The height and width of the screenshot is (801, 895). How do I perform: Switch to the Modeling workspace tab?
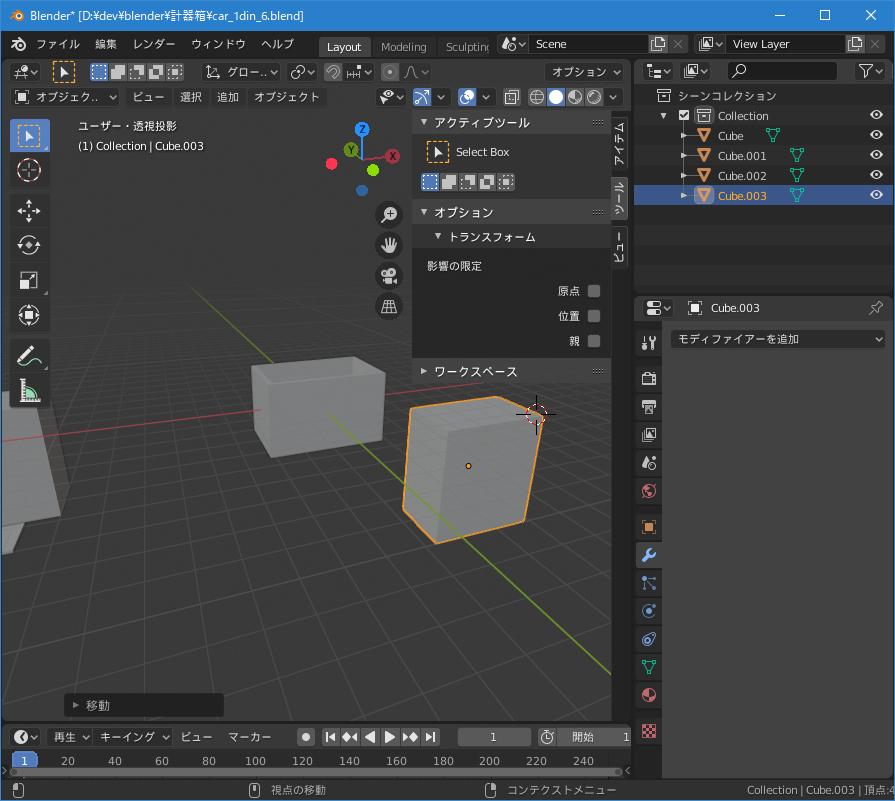point(403,47)
